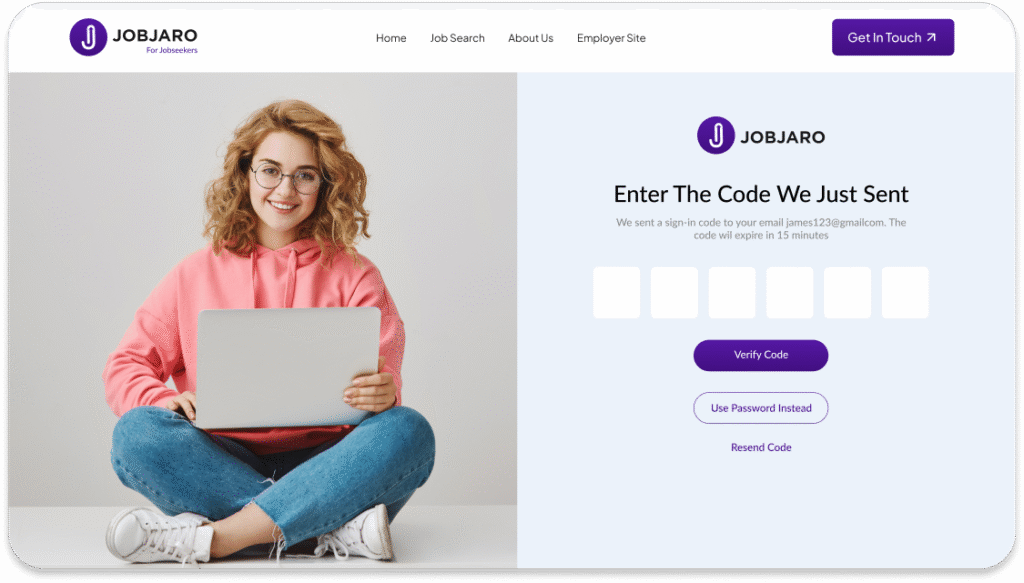
Task: Open the Home menu item
Action: (x=391, y=38)
